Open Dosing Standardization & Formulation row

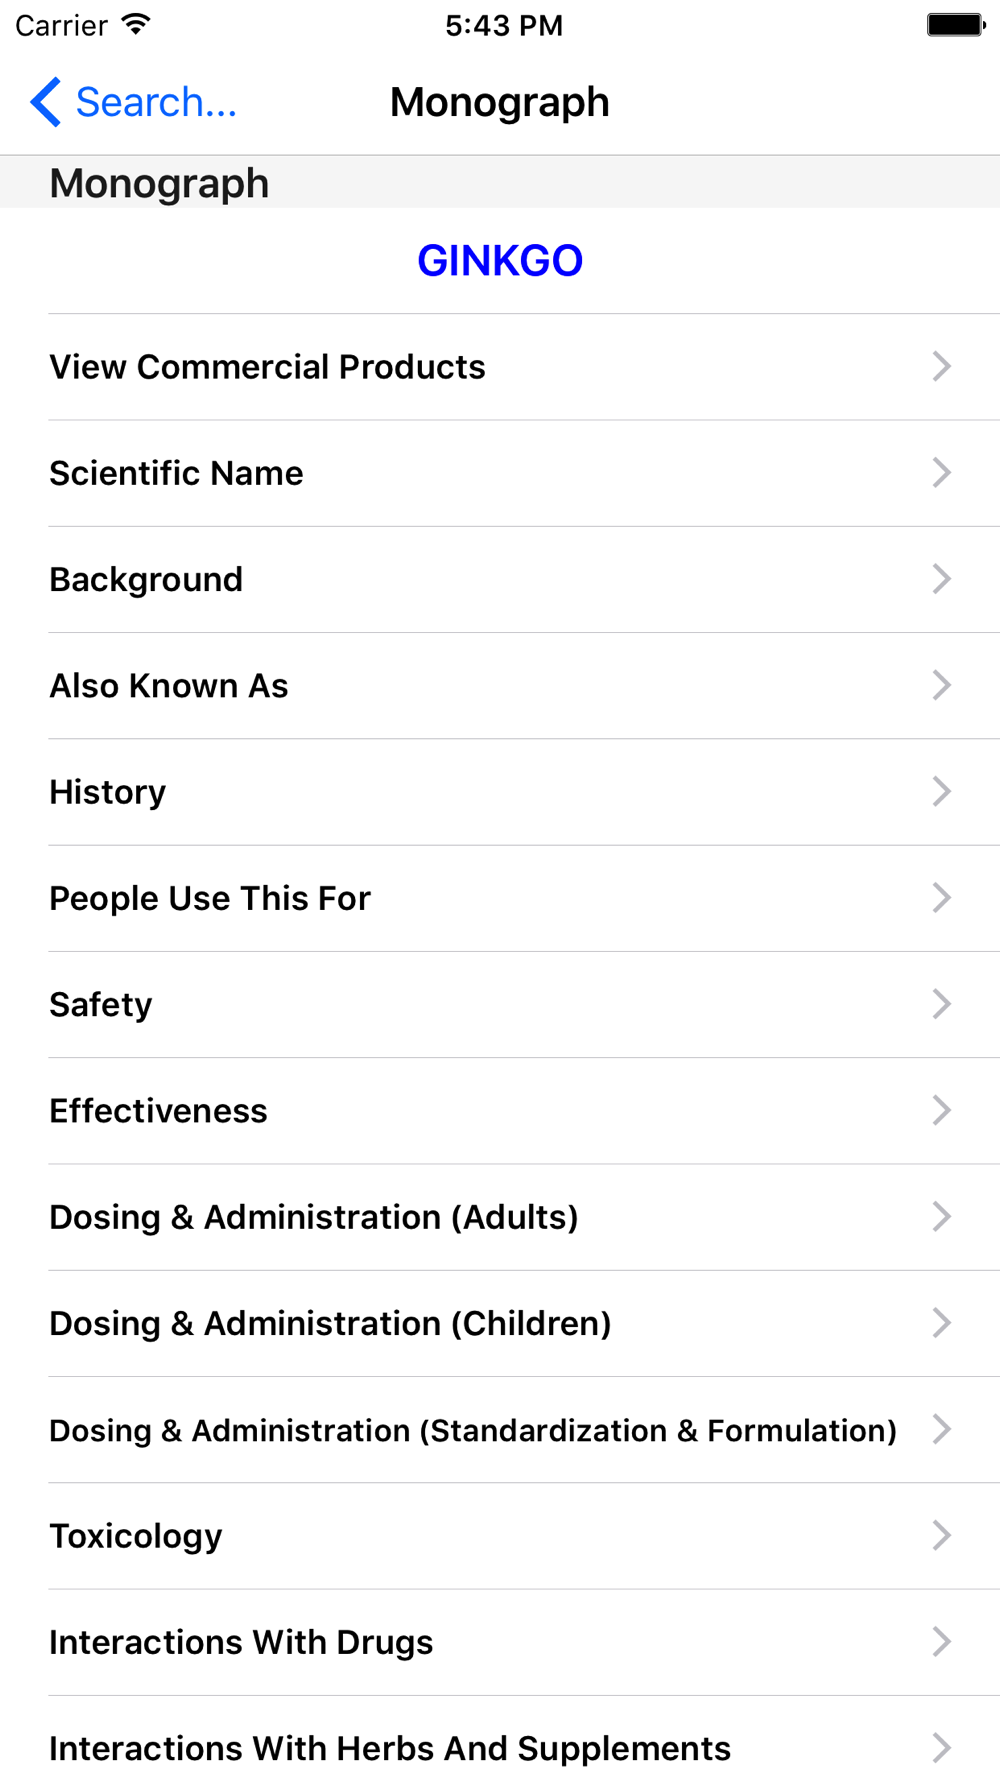[500, 1430]
